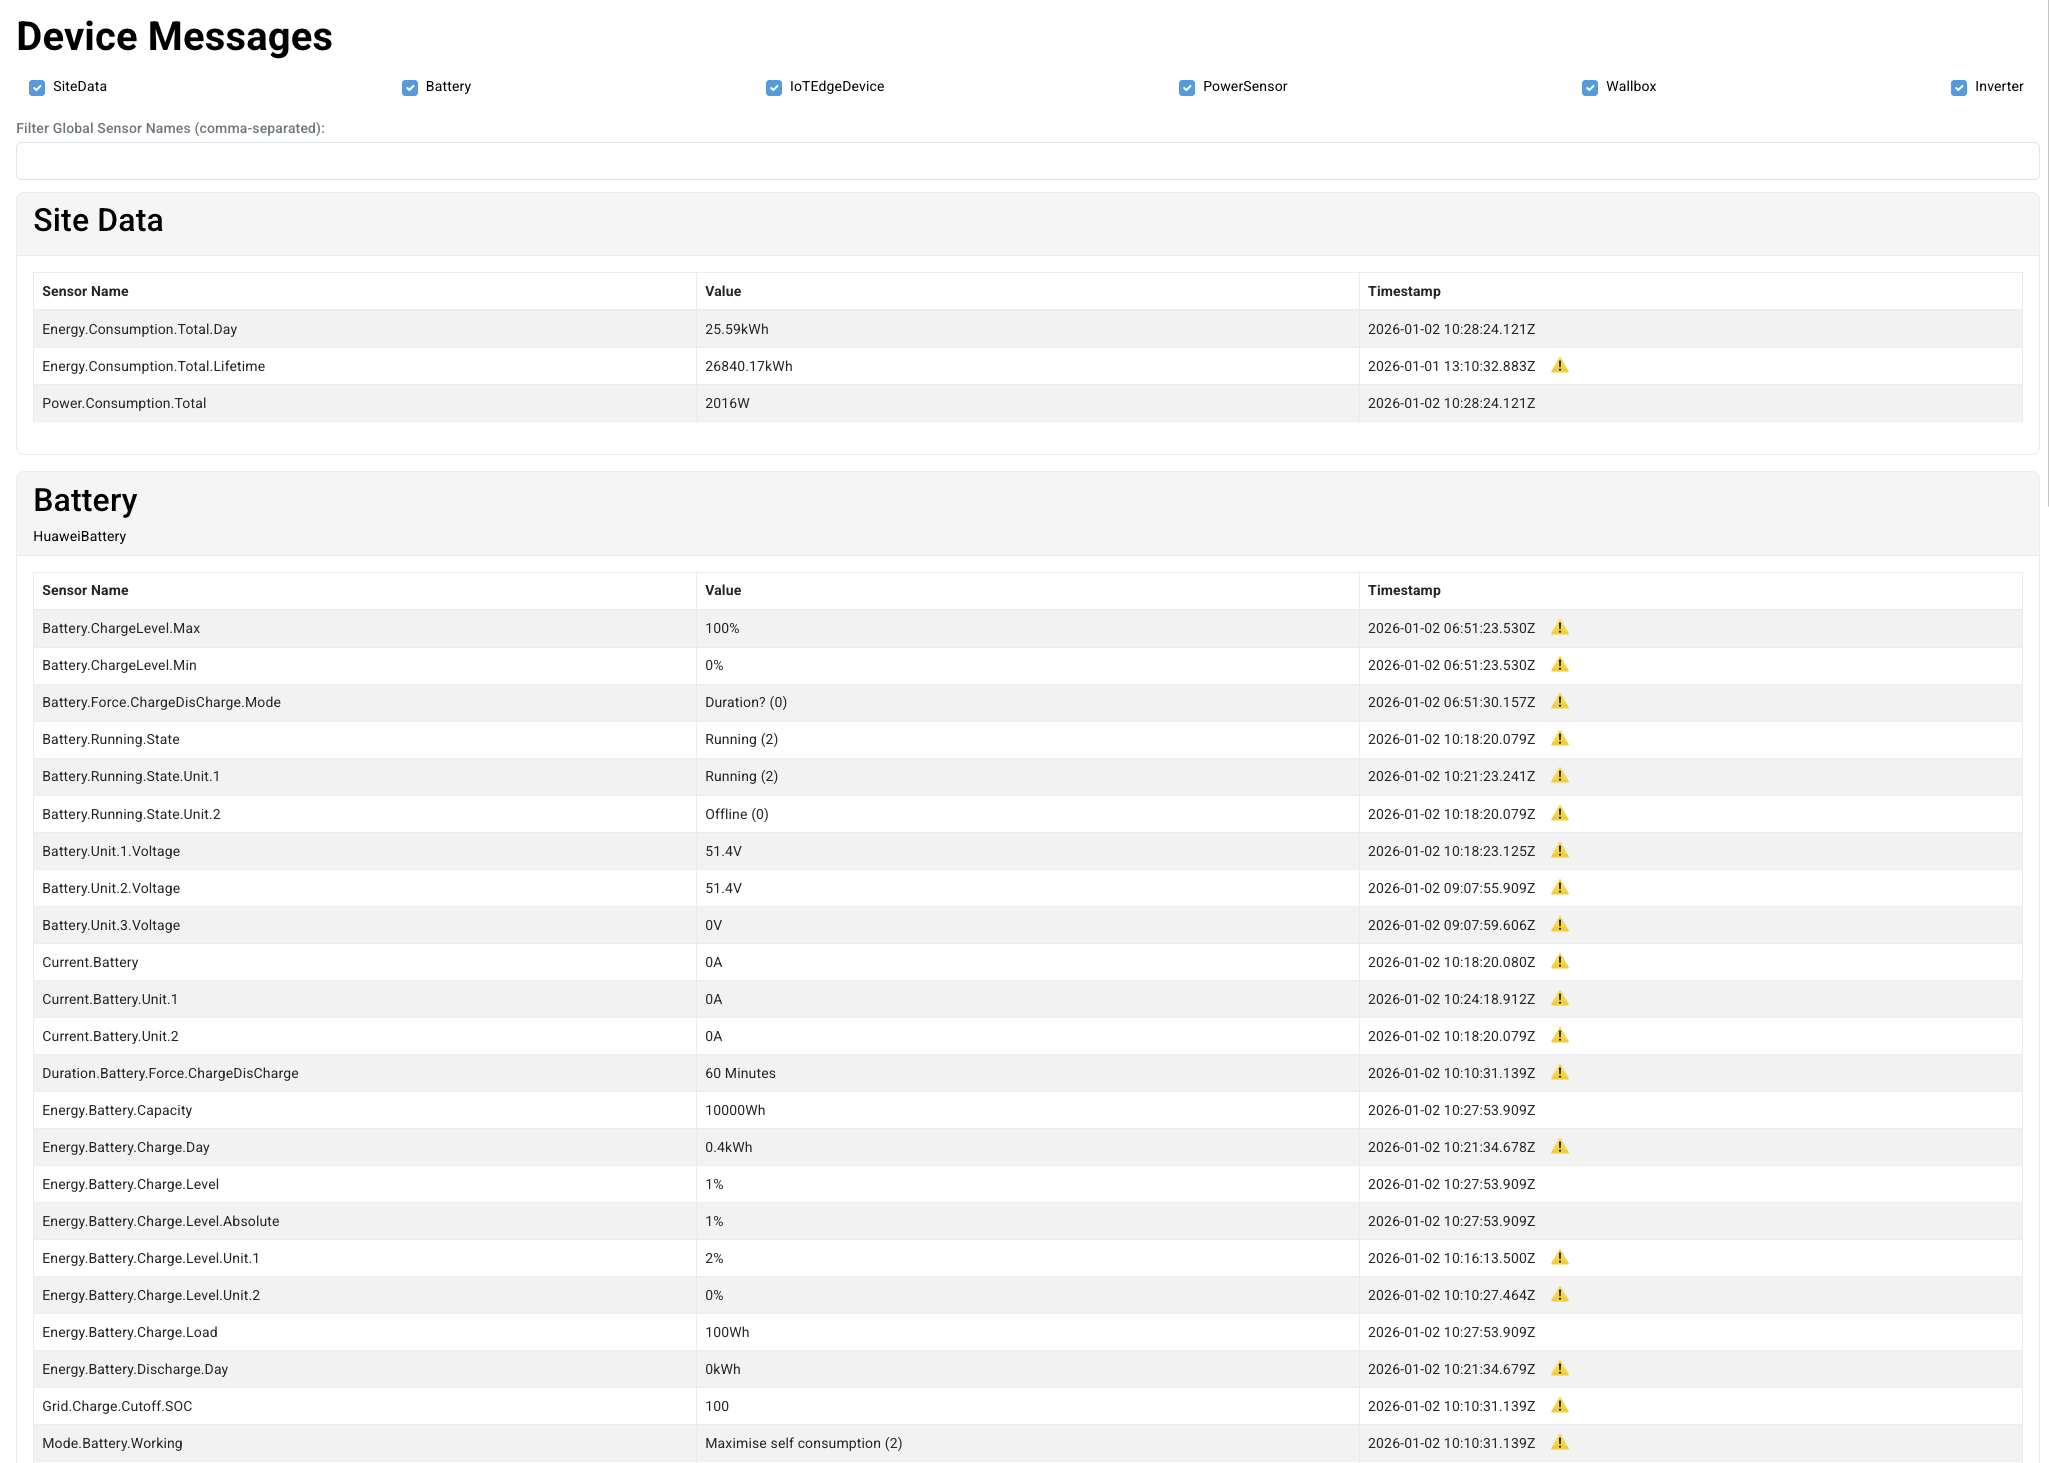Toggle the Battery filter checkbox
2049x1463 pixels.
tap(410, 88)
